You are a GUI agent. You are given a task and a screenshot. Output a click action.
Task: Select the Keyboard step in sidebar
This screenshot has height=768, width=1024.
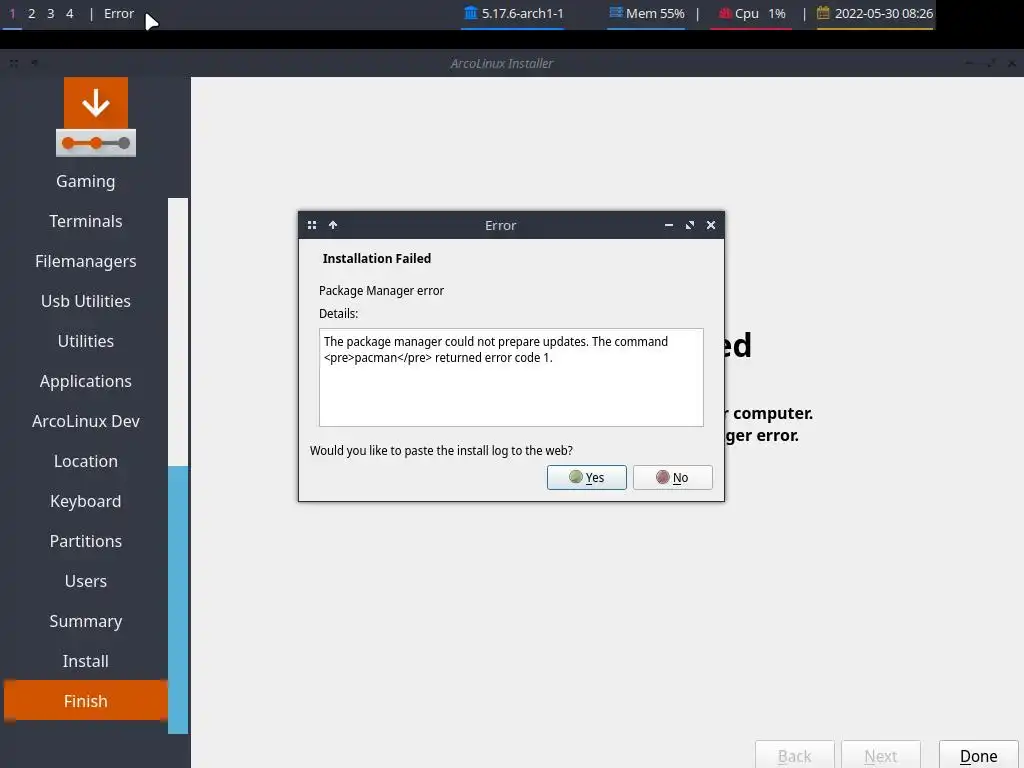click(x=86, y=501)
